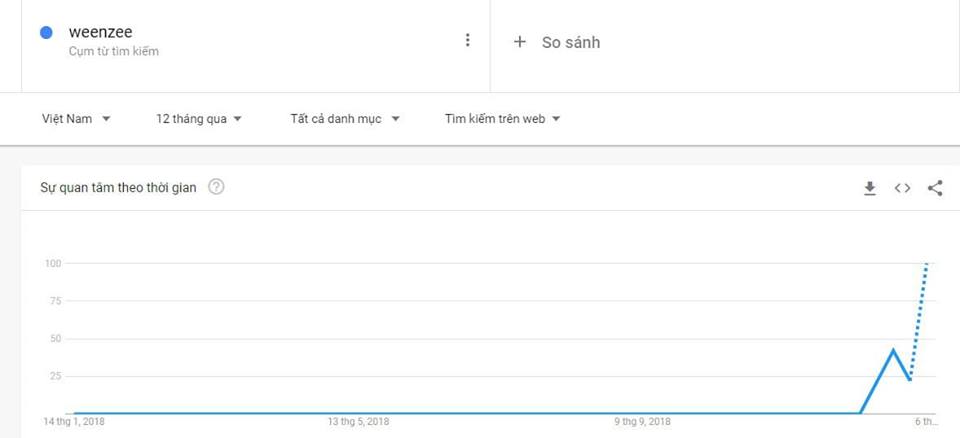Screen dimensions: 960x438
Task: Download the interest over time data
Action: point(870,188)
